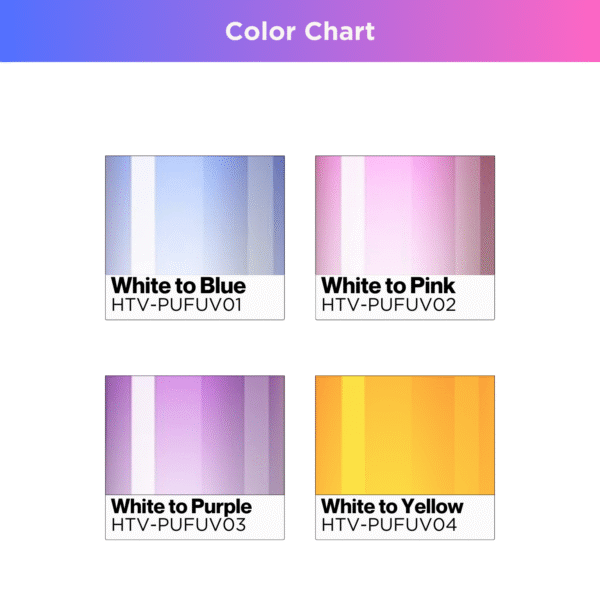Select product code HTV-PUFUV01
The height and width of the screenshot is (600, 600).
[x=178, y=304]
